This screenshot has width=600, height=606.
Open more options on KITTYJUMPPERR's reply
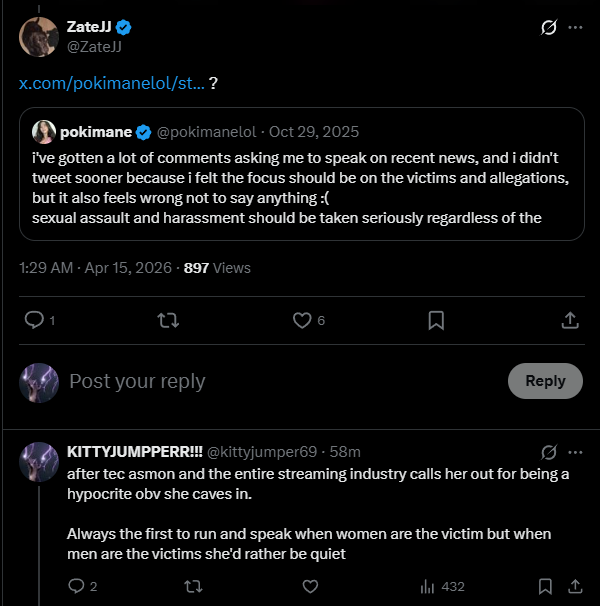pos(575,452)
